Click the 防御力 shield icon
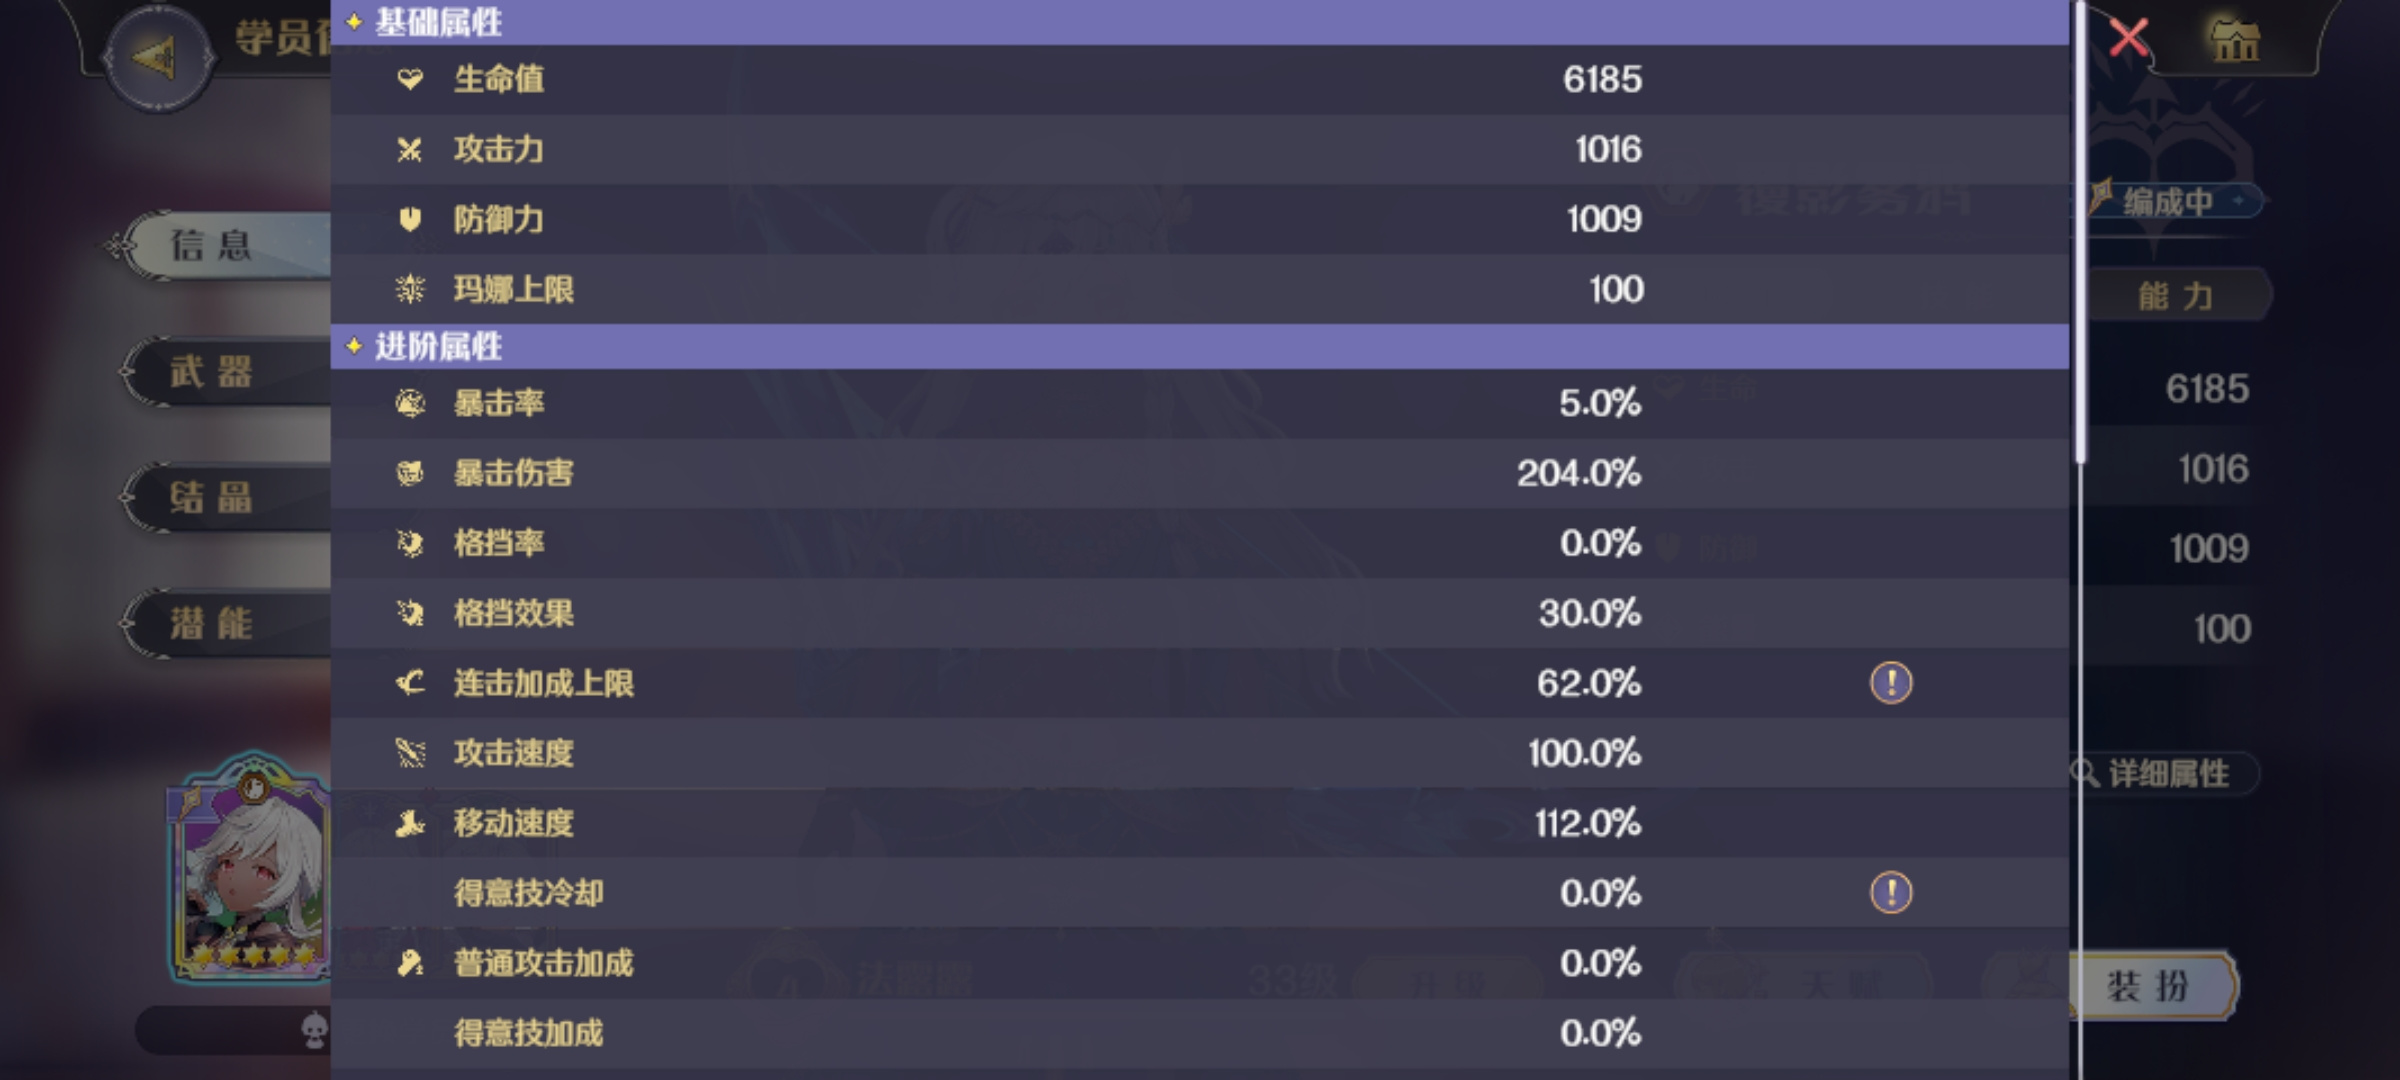 (410, 219)
